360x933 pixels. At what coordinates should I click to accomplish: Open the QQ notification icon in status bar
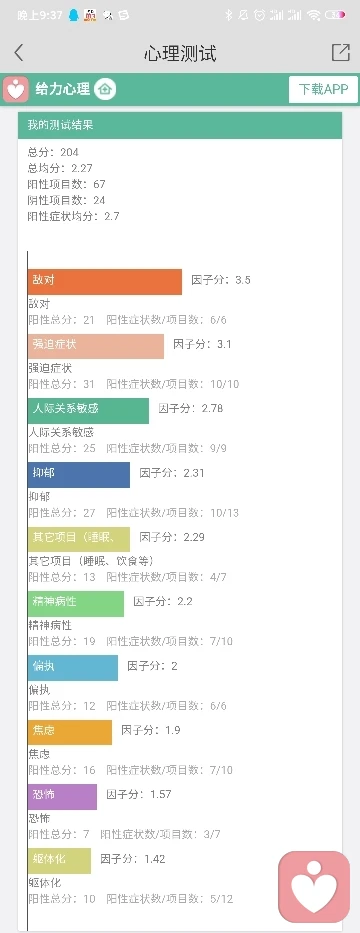point(74,15)
